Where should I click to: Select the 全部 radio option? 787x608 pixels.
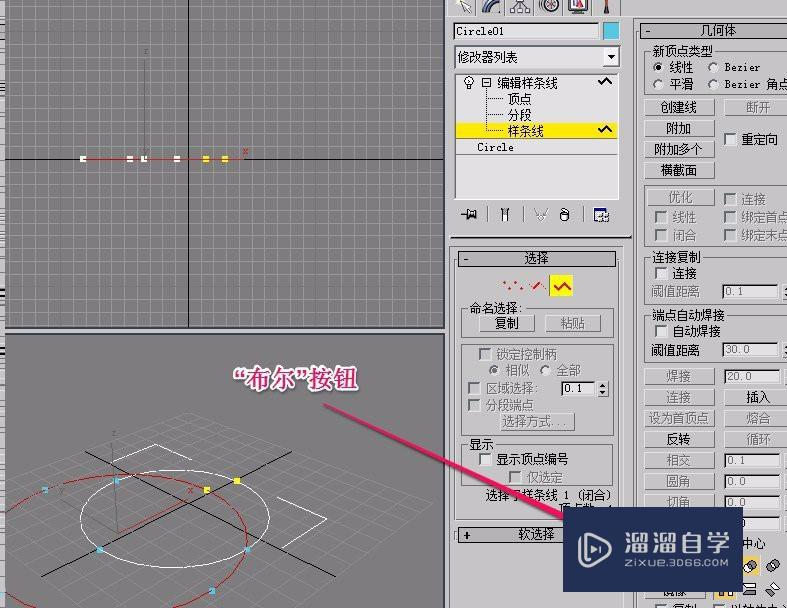tap(545, 371)
